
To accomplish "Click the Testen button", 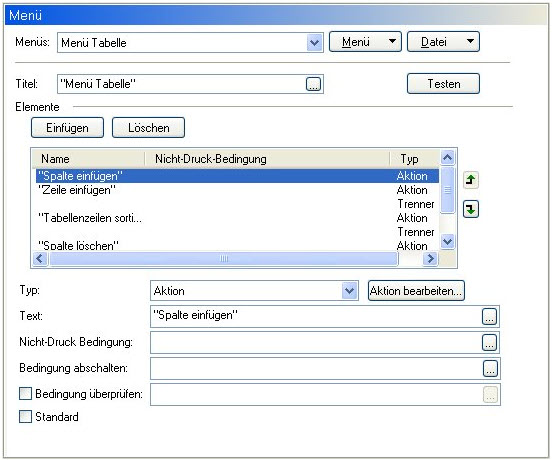I will 443,84.
